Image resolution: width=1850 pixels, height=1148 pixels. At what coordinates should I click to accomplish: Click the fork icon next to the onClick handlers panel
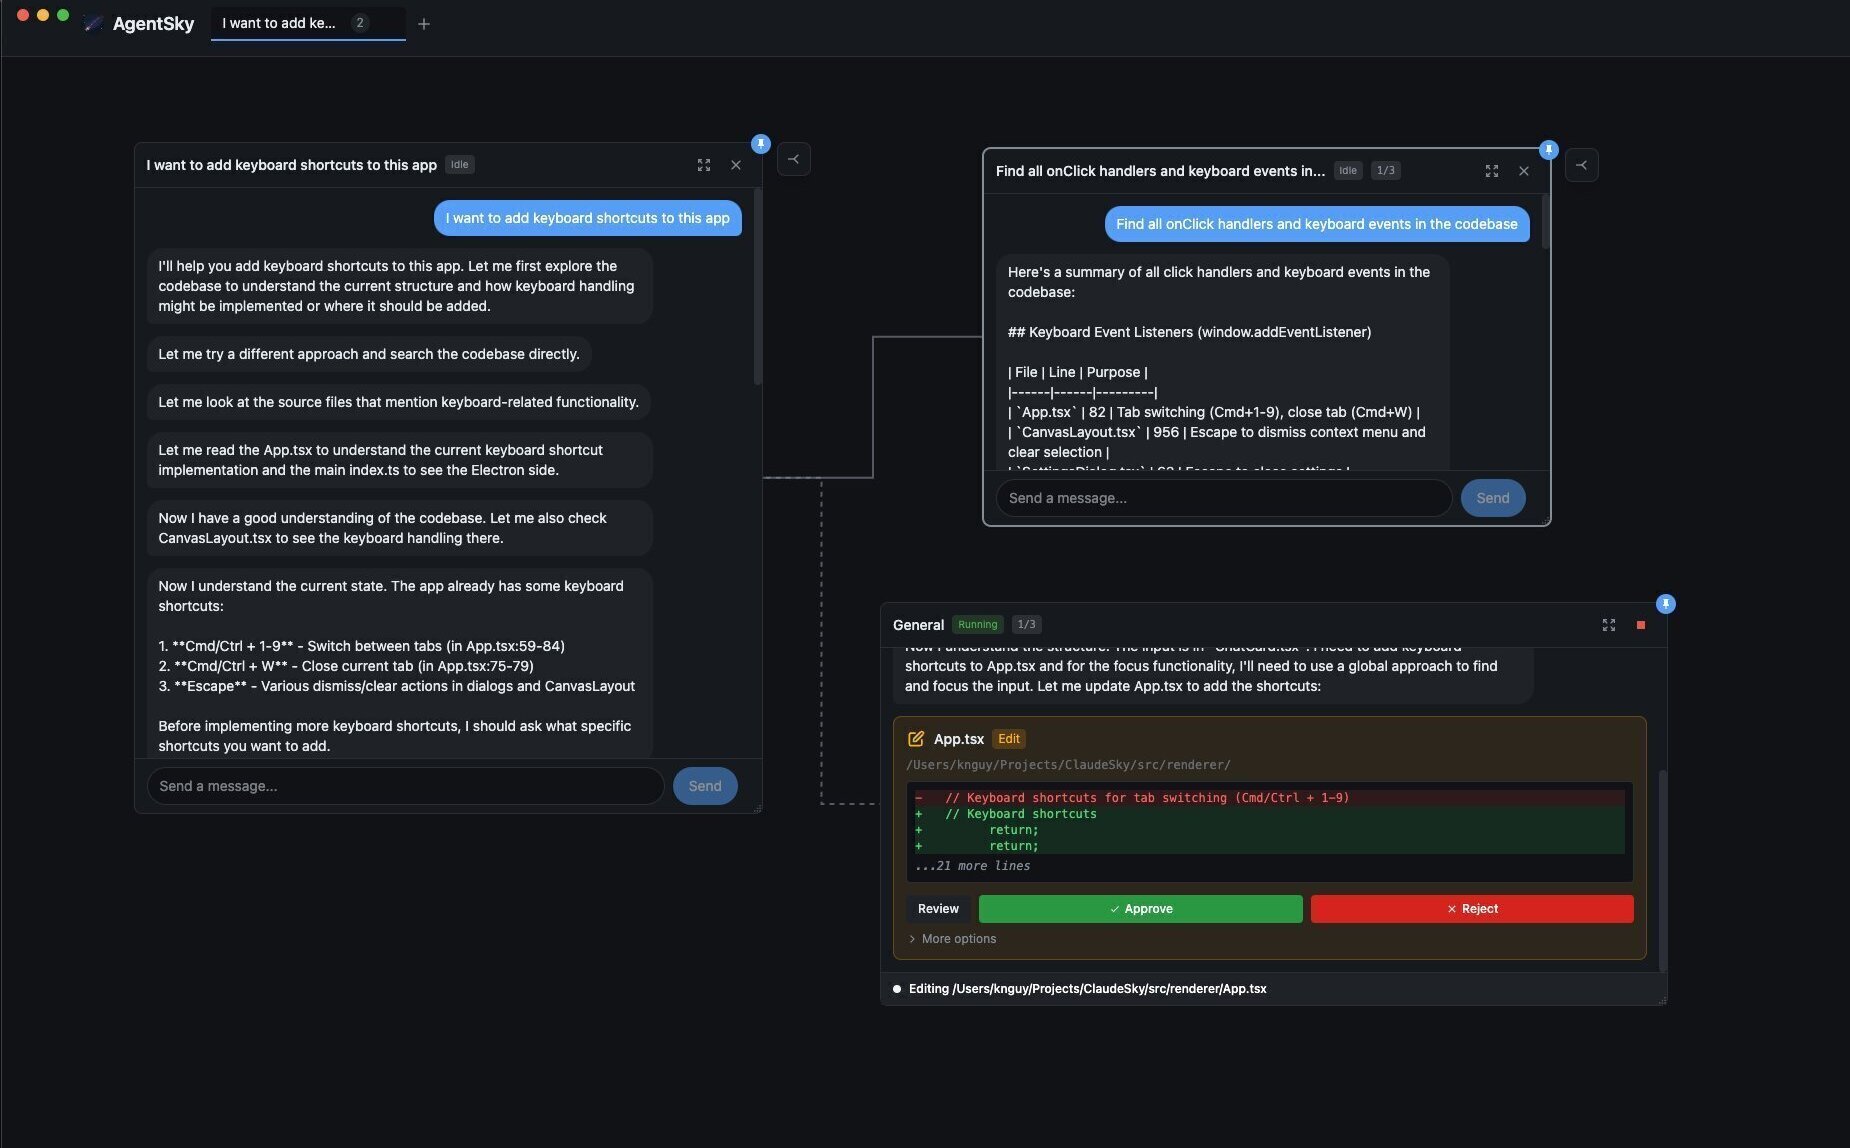[x=1582, y=165]
